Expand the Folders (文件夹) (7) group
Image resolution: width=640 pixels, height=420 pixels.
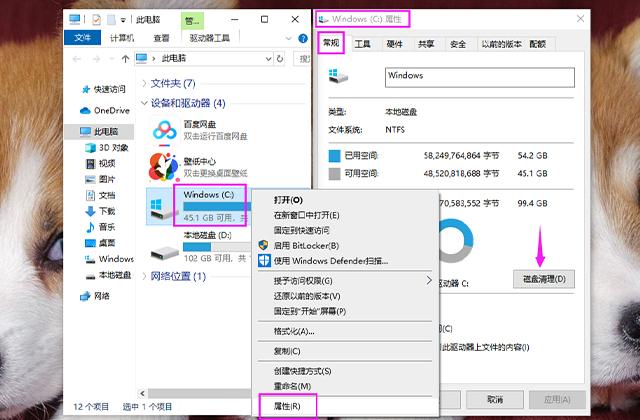(x=144, y=83)
